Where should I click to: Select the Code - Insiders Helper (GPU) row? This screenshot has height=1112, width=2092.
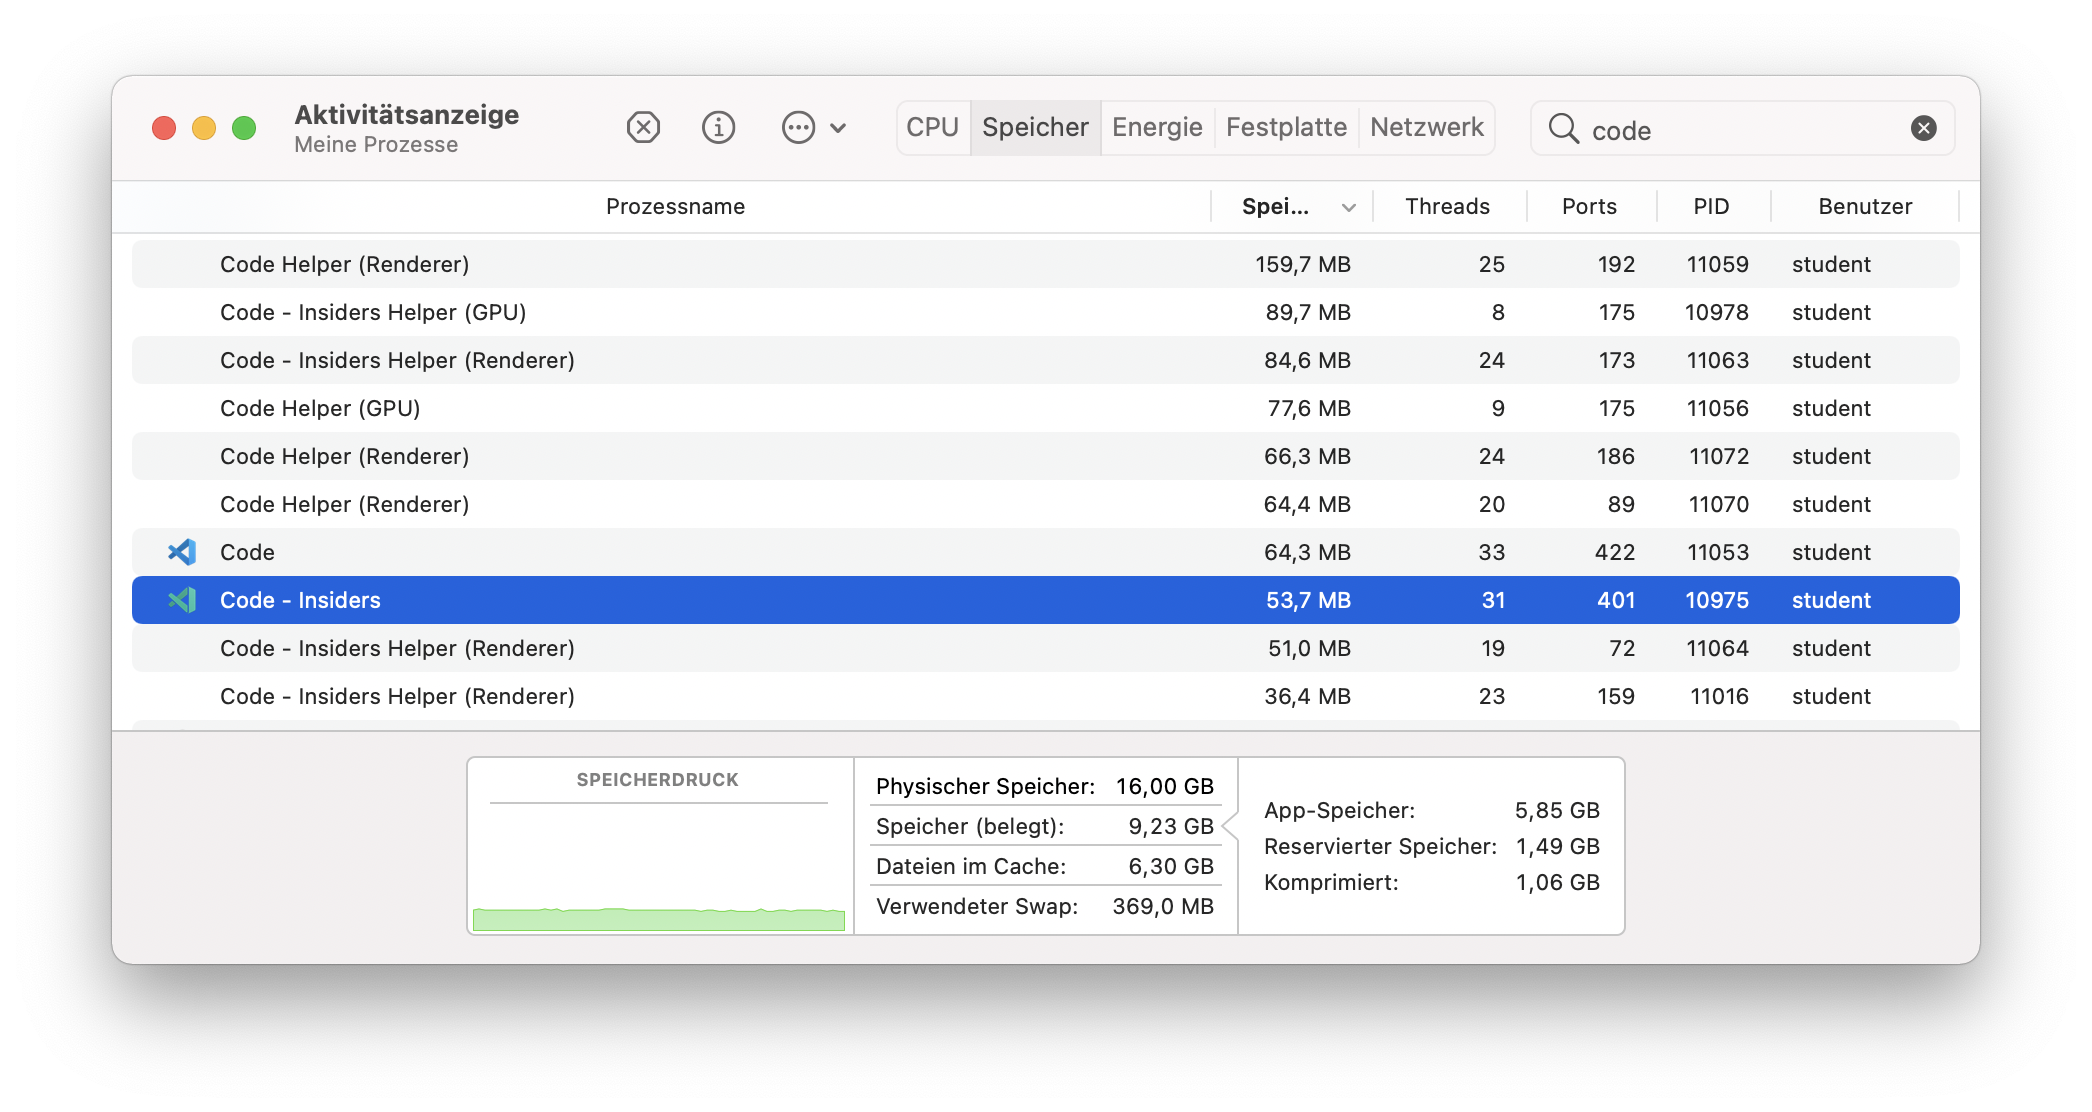click(x=1045, y=312)
